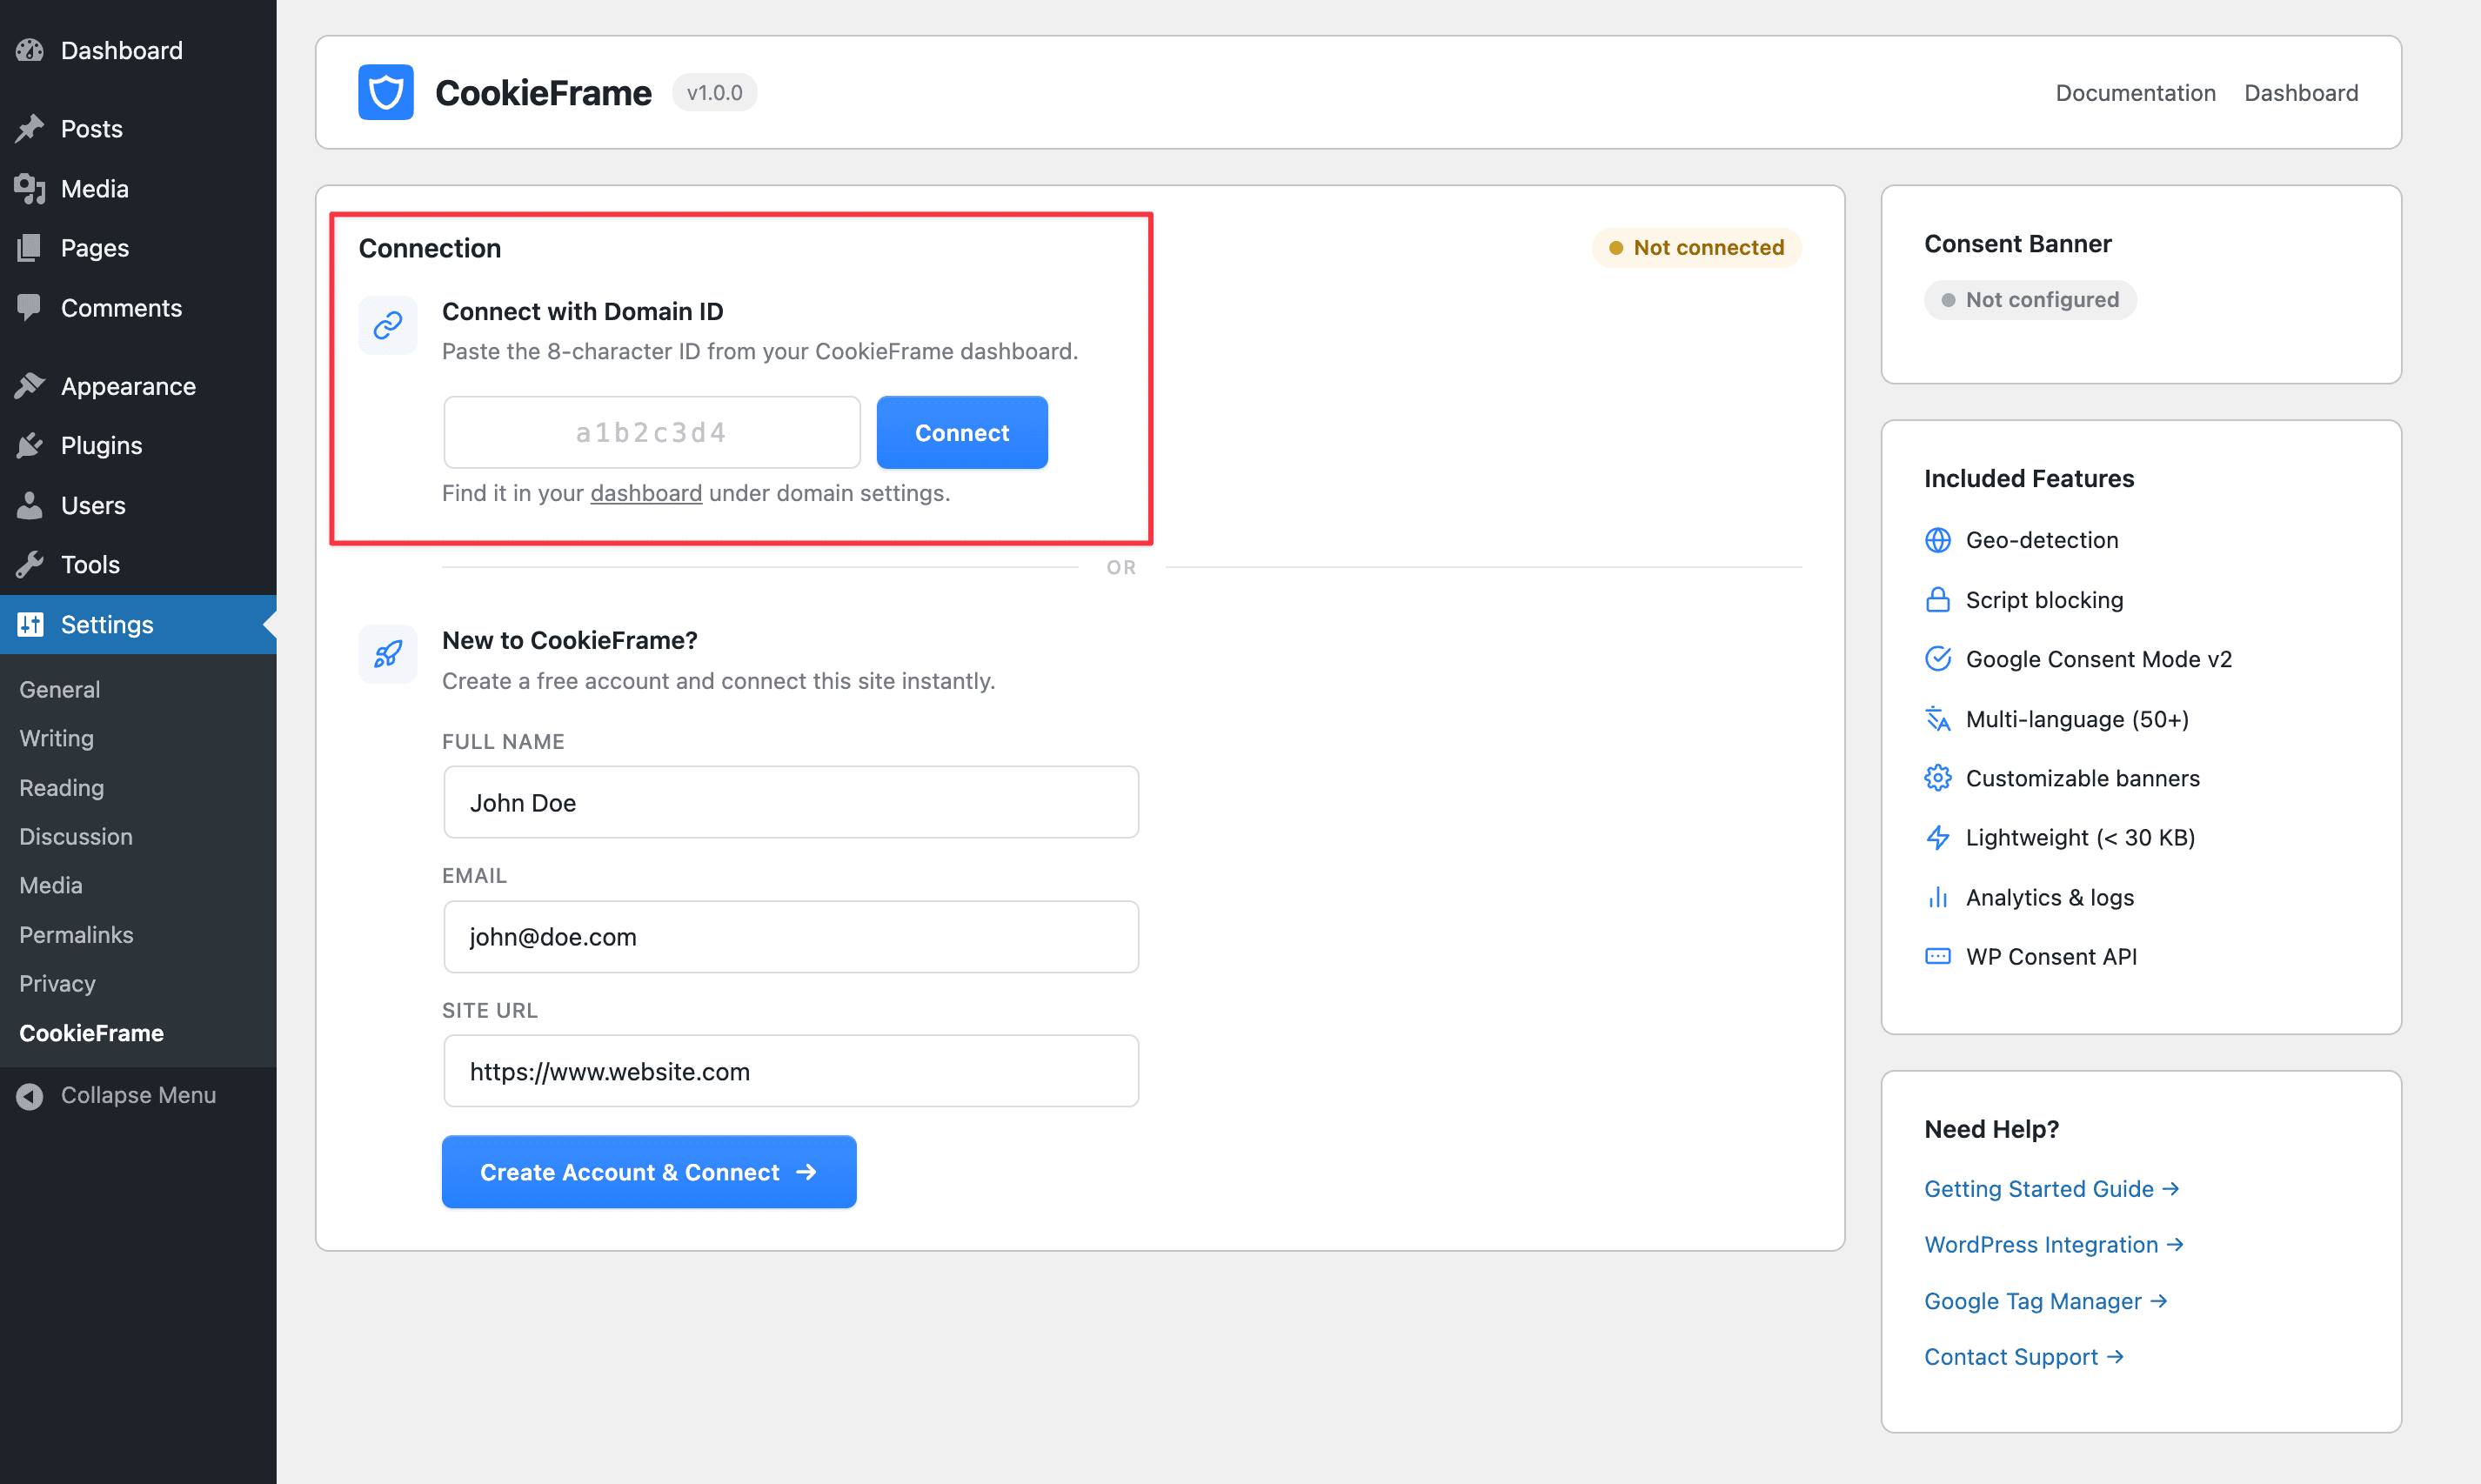Focus the Email input field
Viewport: 2481px width, 1484px height.
tap(791, 936)
